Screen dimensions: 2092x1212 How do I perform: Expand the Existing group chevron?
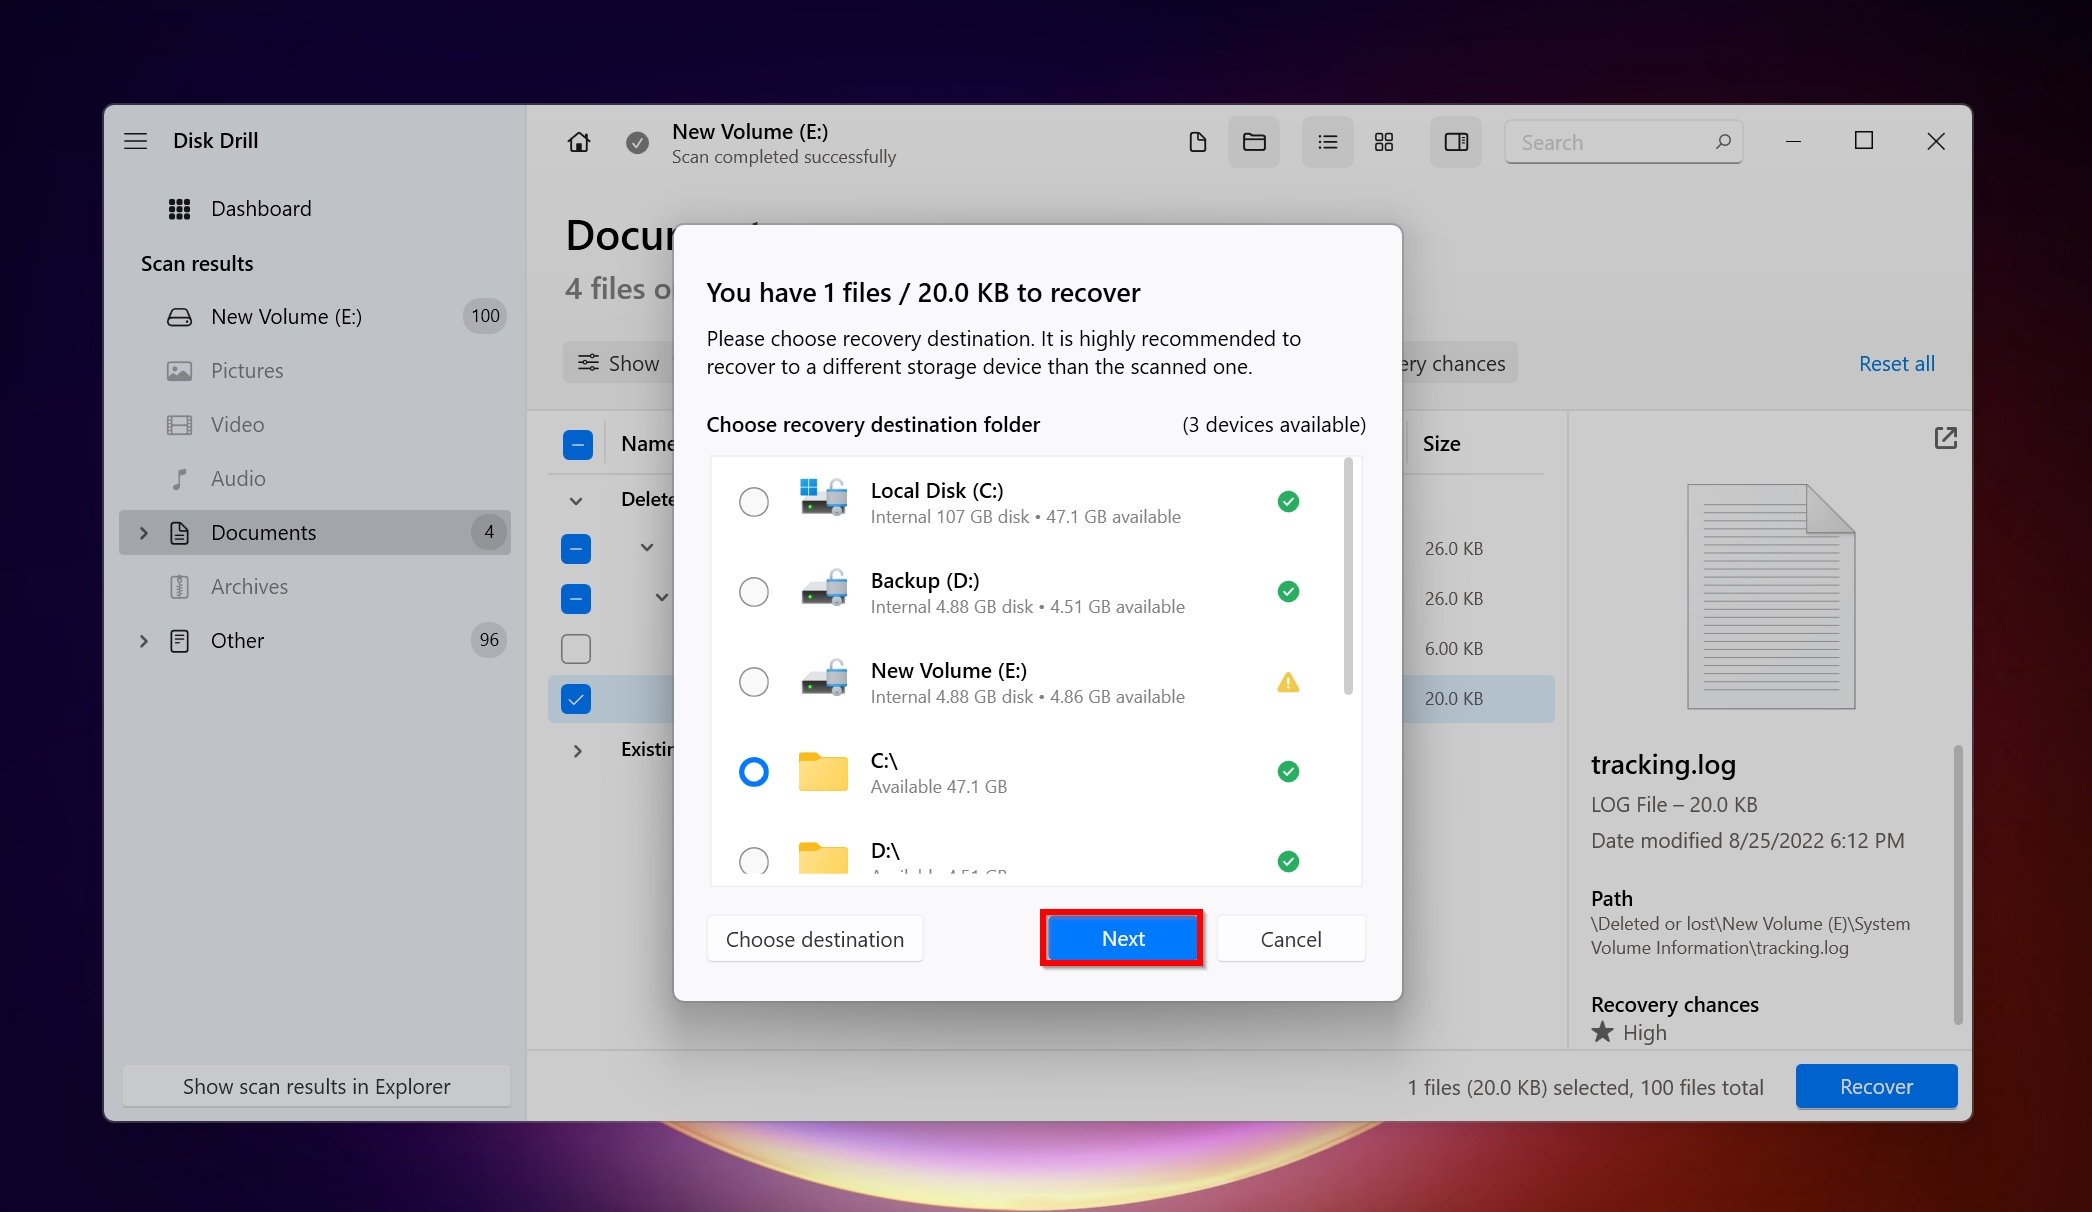click(577, 750)
